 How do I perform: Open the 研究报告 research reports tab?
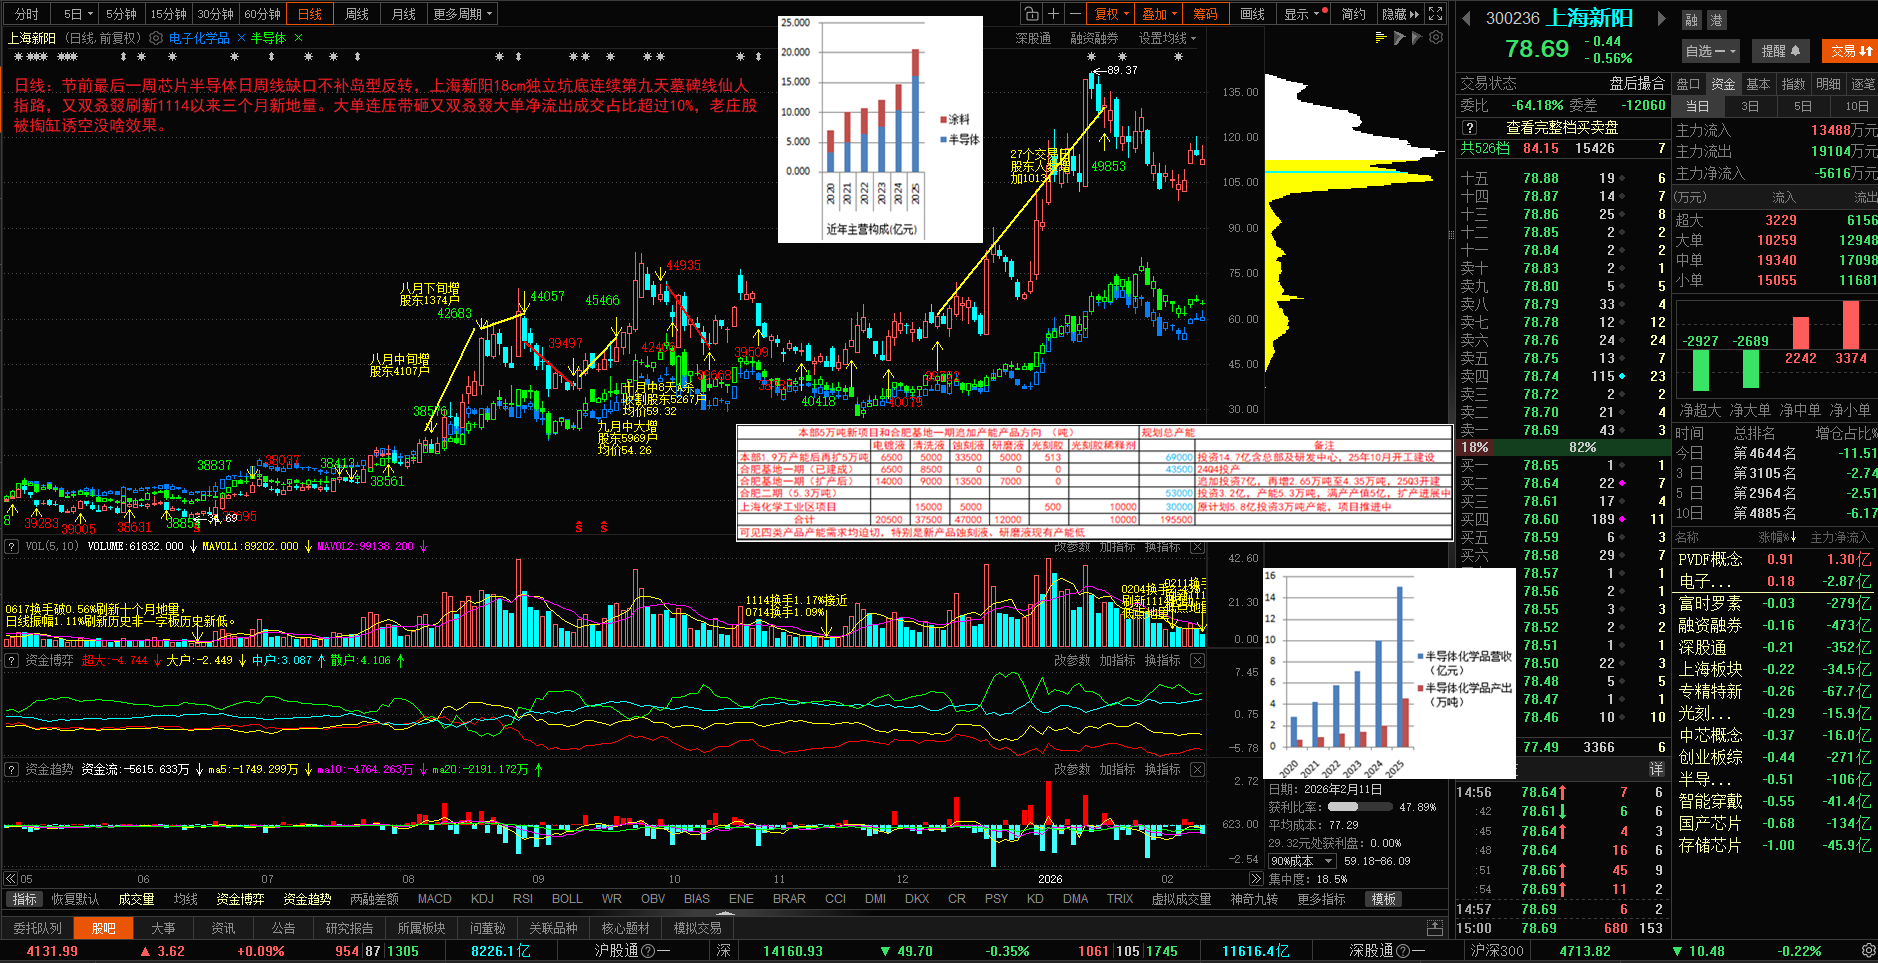point(349,928)
